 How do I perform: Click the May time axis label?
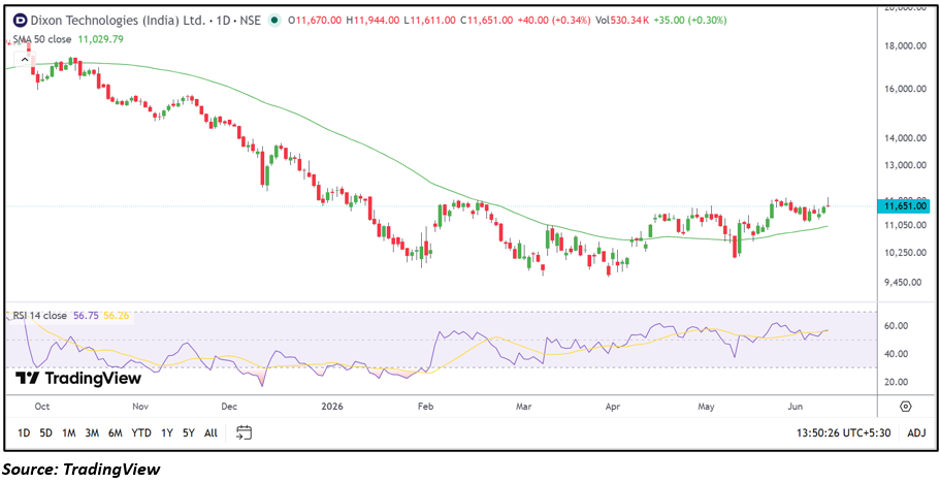tap(707, 407)
